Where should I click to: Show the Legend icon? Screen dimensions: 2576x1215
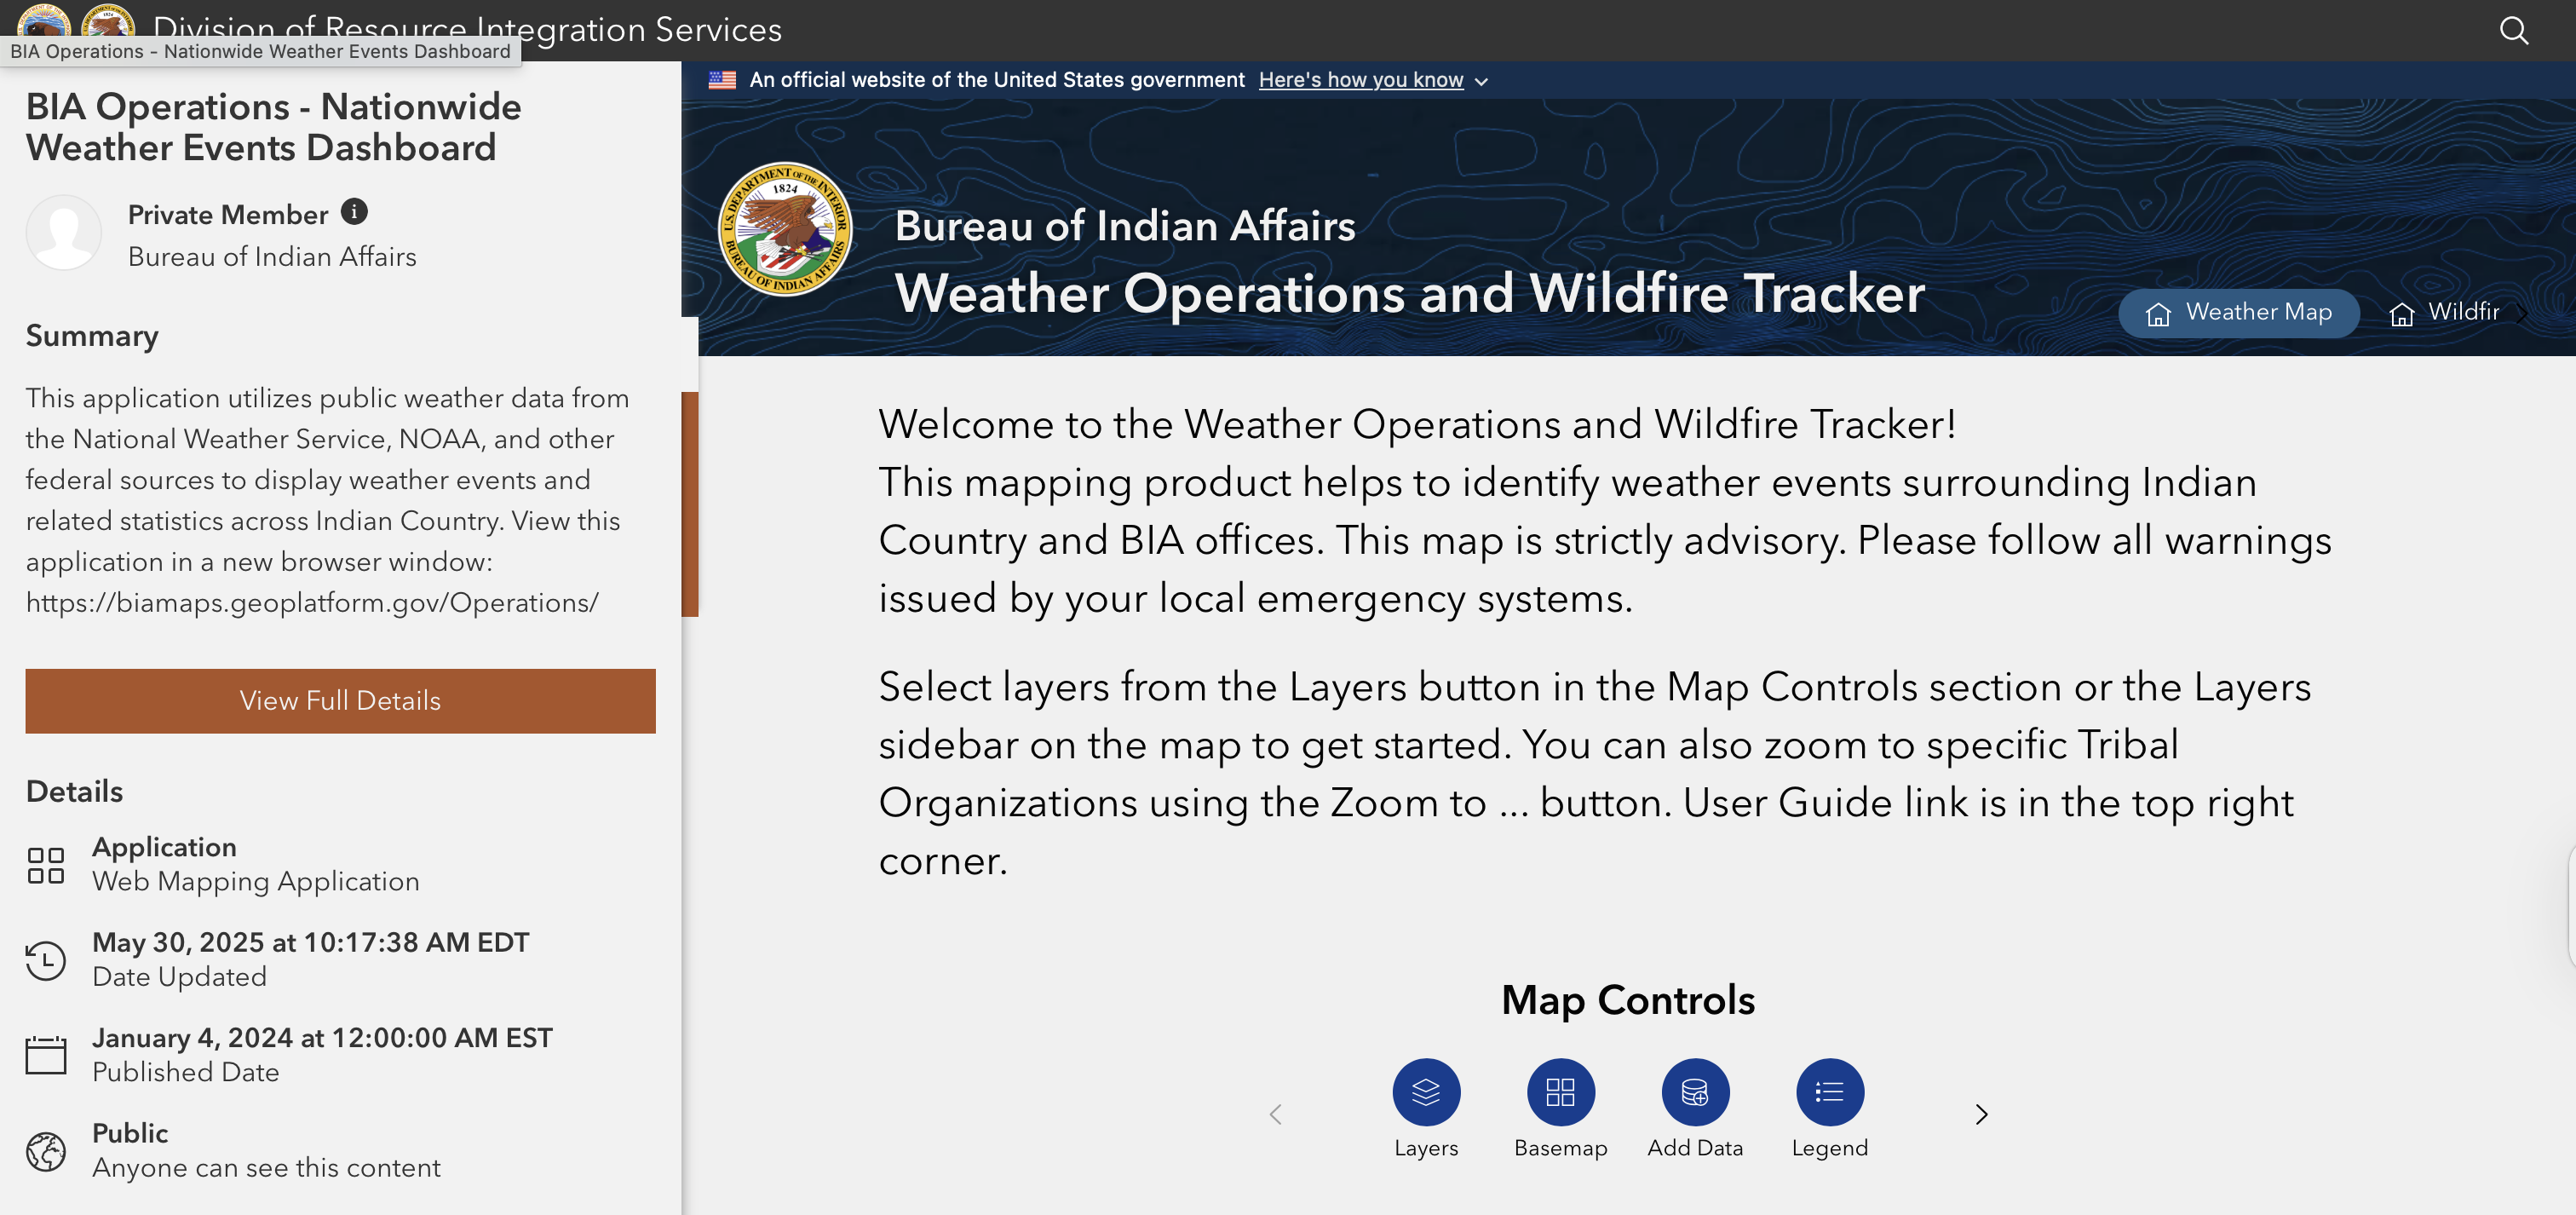1829,1091
